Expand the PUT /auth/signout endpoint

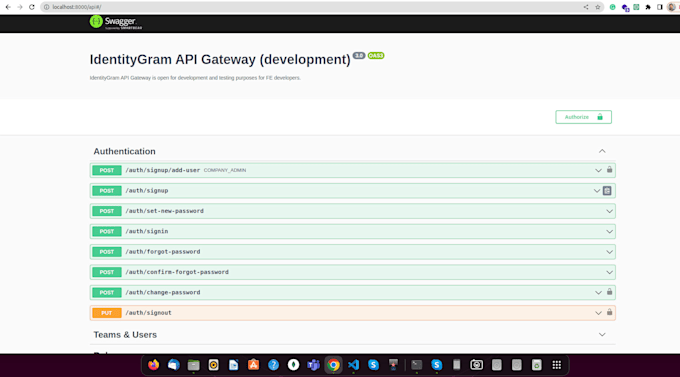point(598,313)
